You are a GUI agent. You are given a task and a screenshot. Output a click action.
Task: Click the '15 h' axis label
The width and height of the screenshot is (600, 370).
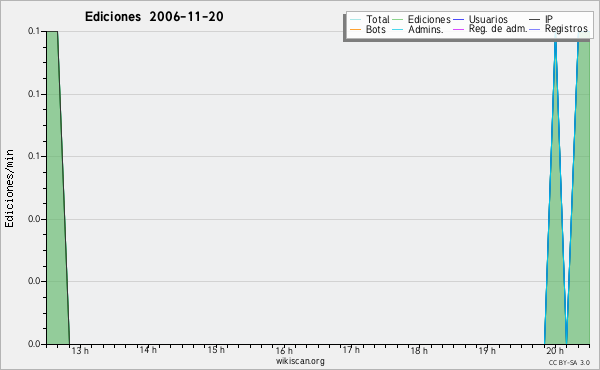coord(216,350)
